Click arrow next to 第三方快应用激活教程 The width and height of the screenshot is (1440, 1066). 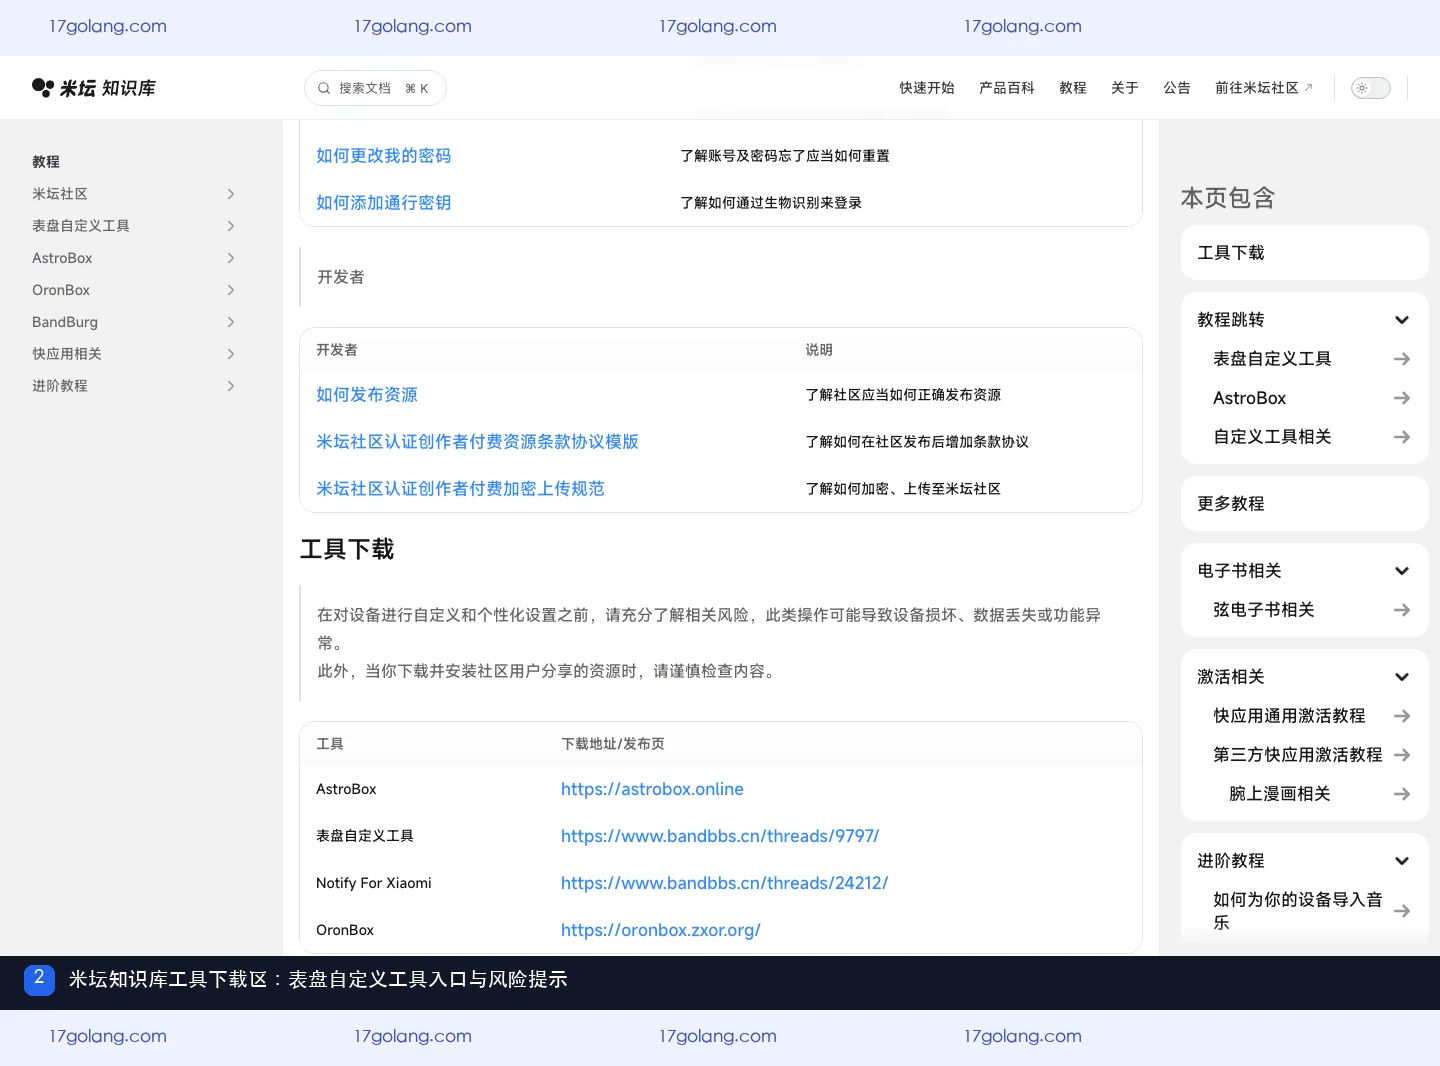pos(1402,755)
